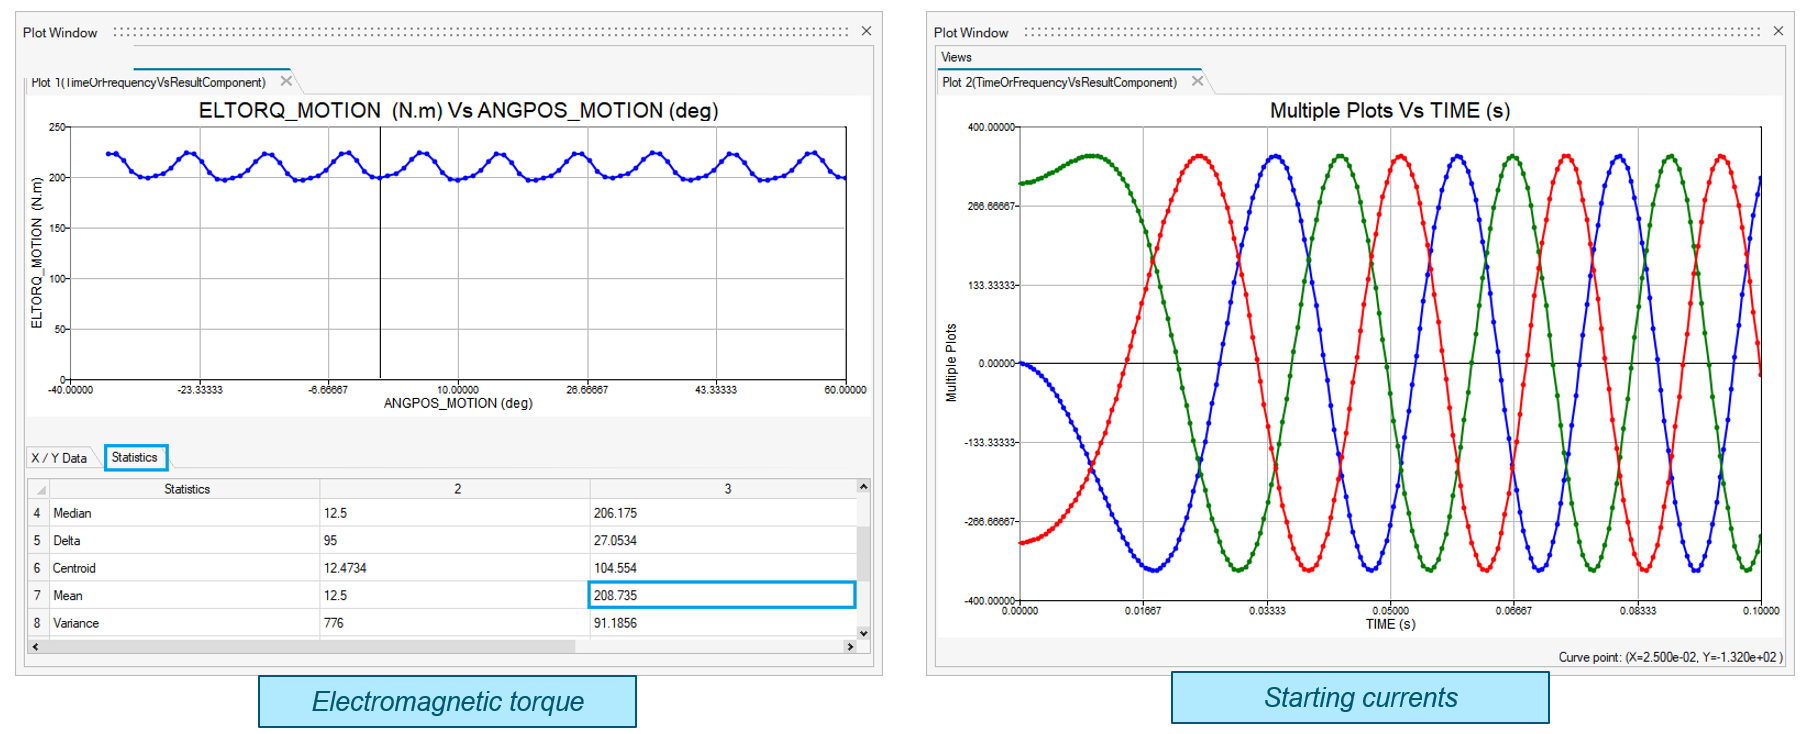Click the "Centroid" row label
1812x734 pixels.
click(74, 568)
